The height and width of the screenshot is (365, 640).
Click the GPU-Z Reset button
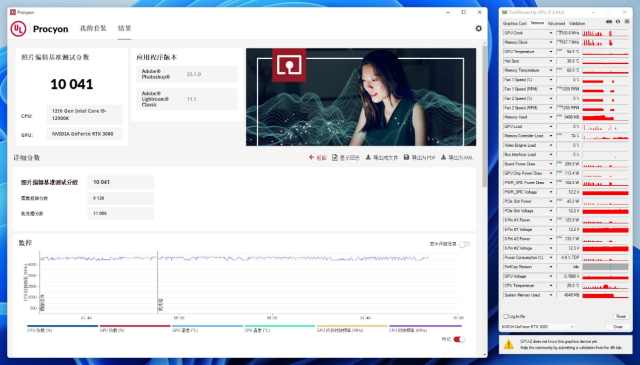coord(620,316)
